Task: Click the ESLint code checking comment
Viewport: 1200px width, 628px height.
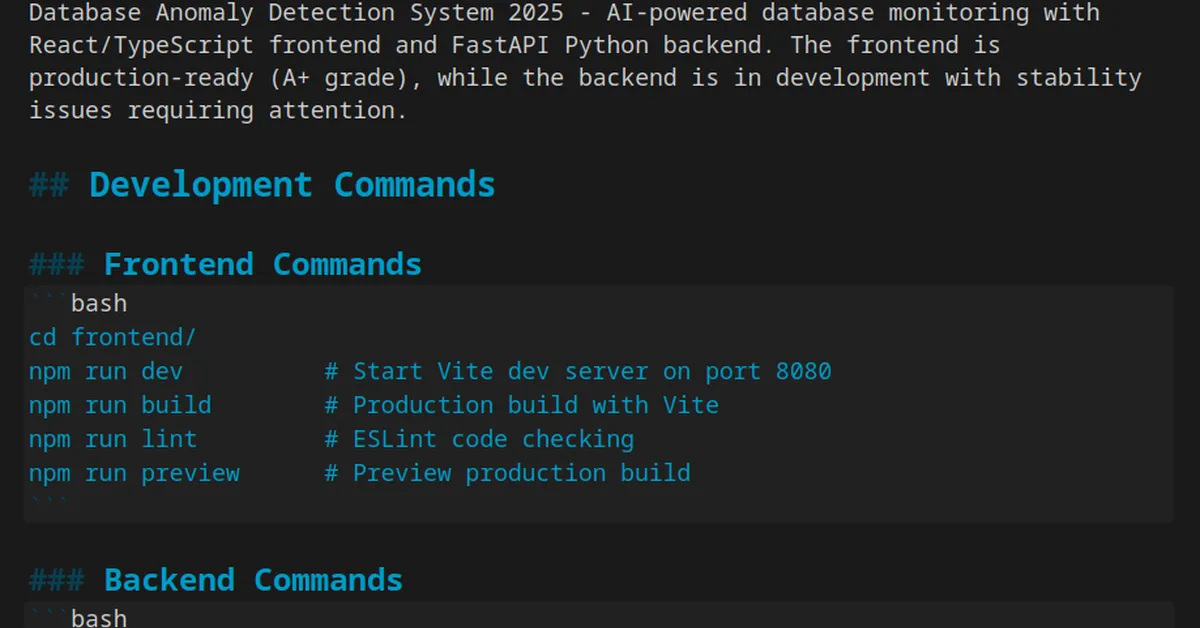Action: (478, 438)
